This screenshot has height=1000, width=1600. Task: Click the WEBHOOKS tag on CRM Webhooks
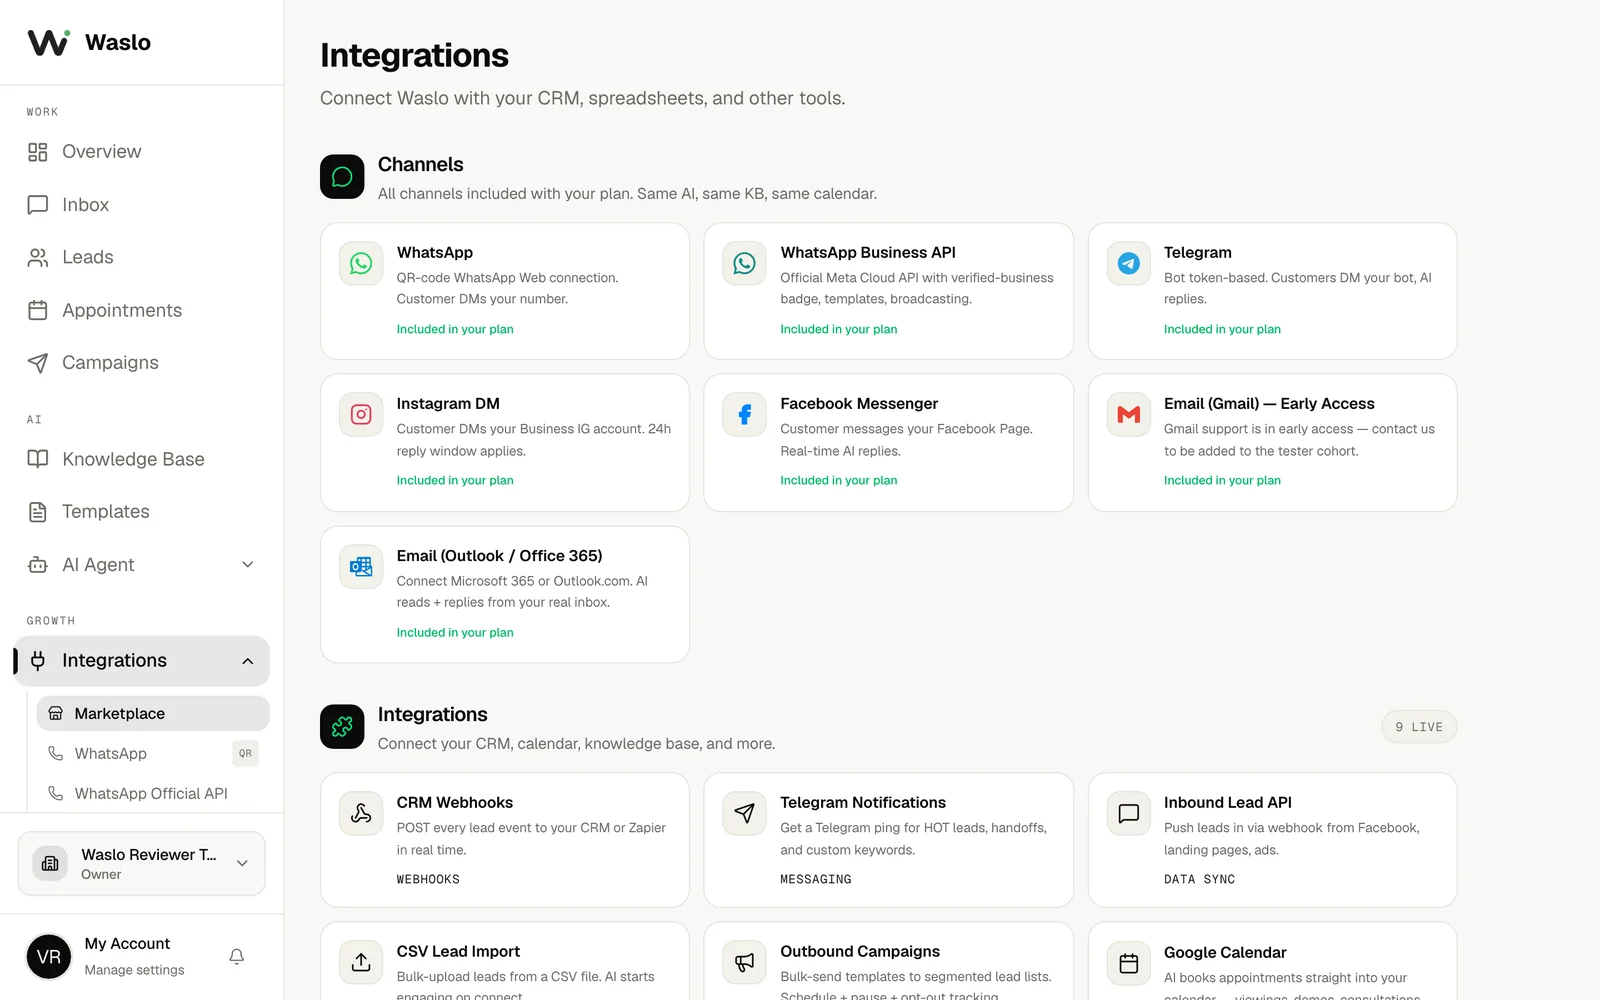point(428,880)
